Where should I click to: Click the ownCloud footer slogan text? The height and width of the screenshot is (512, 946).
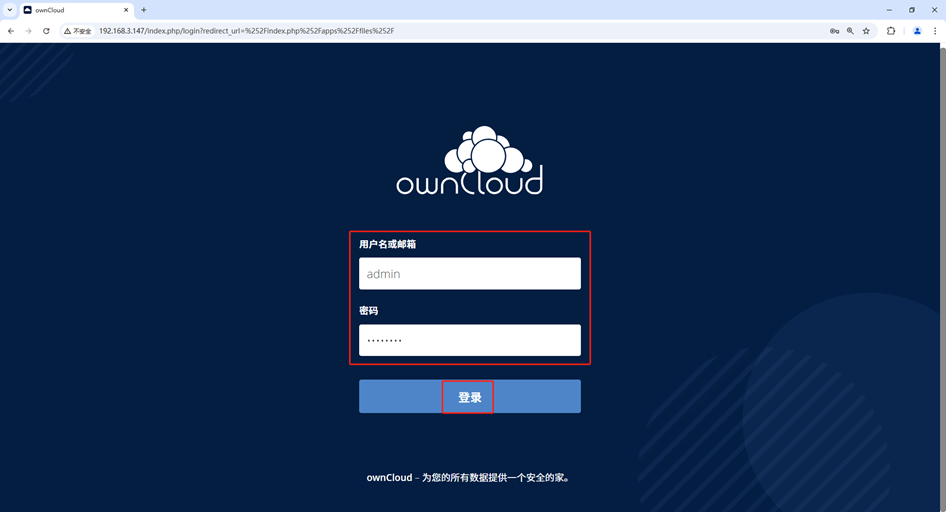tap(469, 478)
